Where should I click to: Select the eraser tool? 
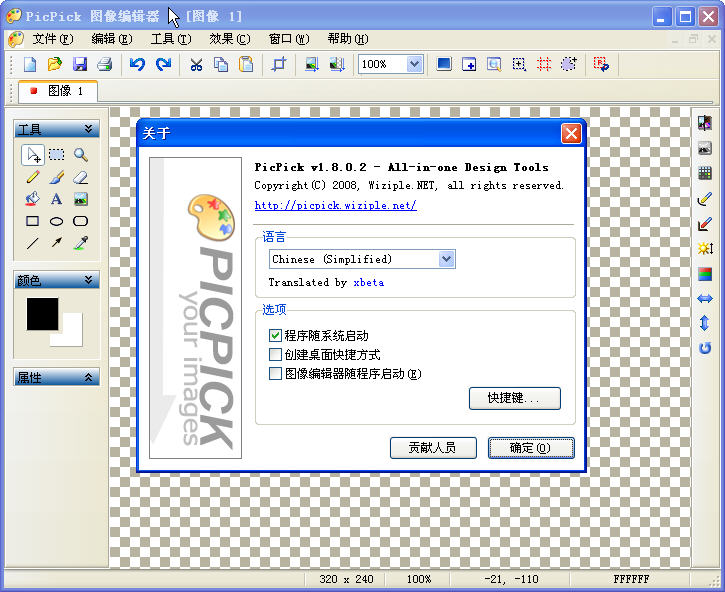(81, 177)
